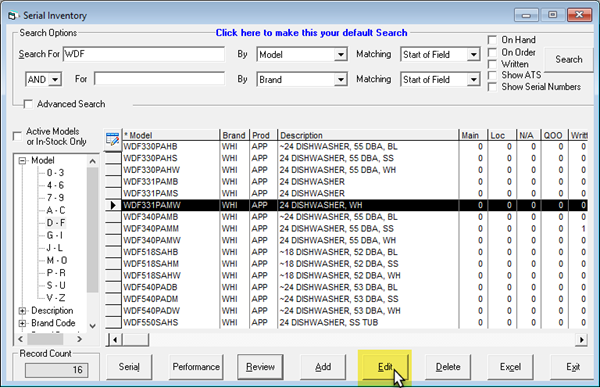Select the V - Z tree range
This screenshot has height=388, width=600.
[56, 298]
